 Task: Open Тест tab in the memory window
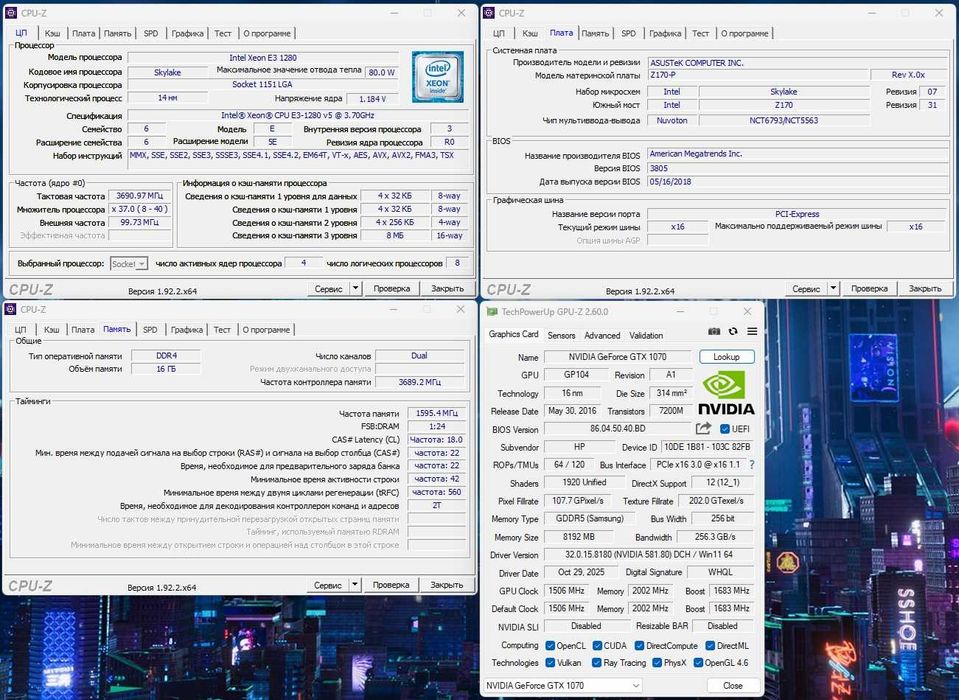click(x=222, y=330)
